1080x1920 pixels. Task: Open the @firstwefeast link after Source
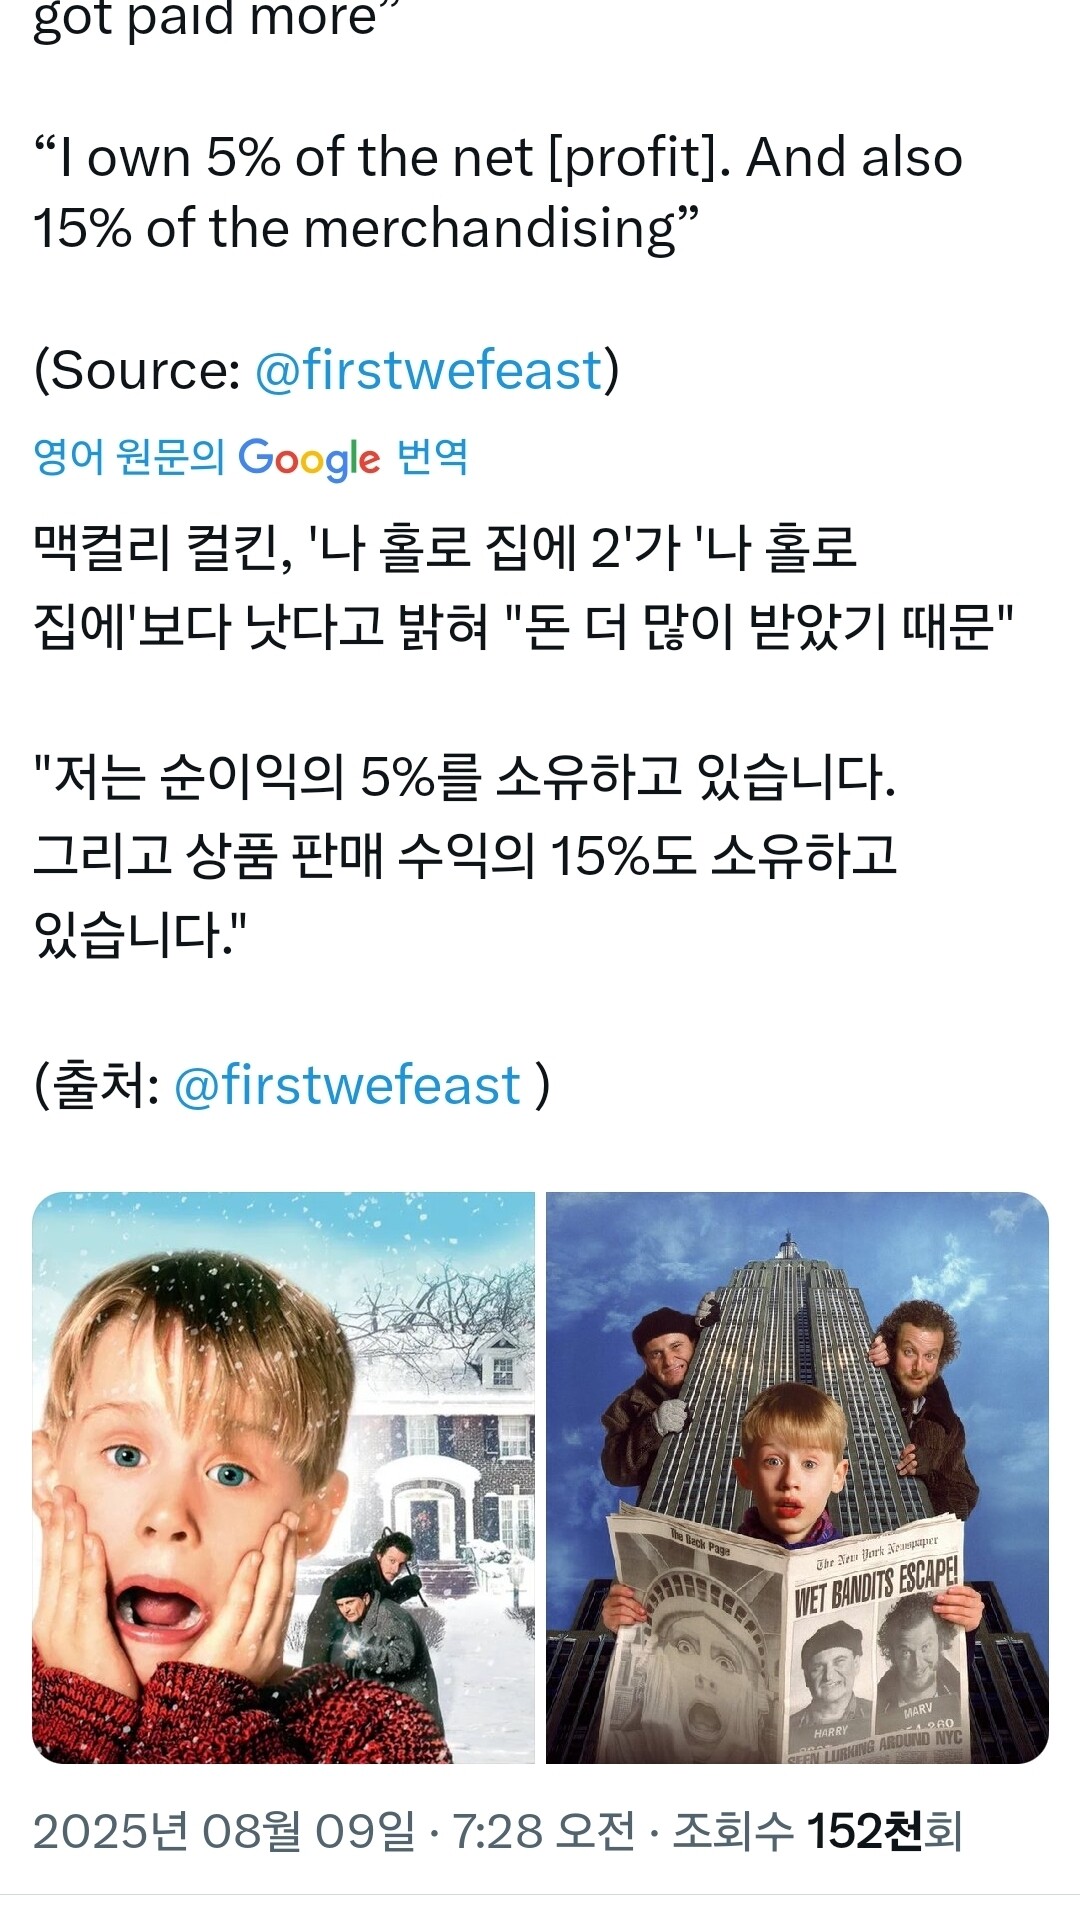(x=429, y=371)
